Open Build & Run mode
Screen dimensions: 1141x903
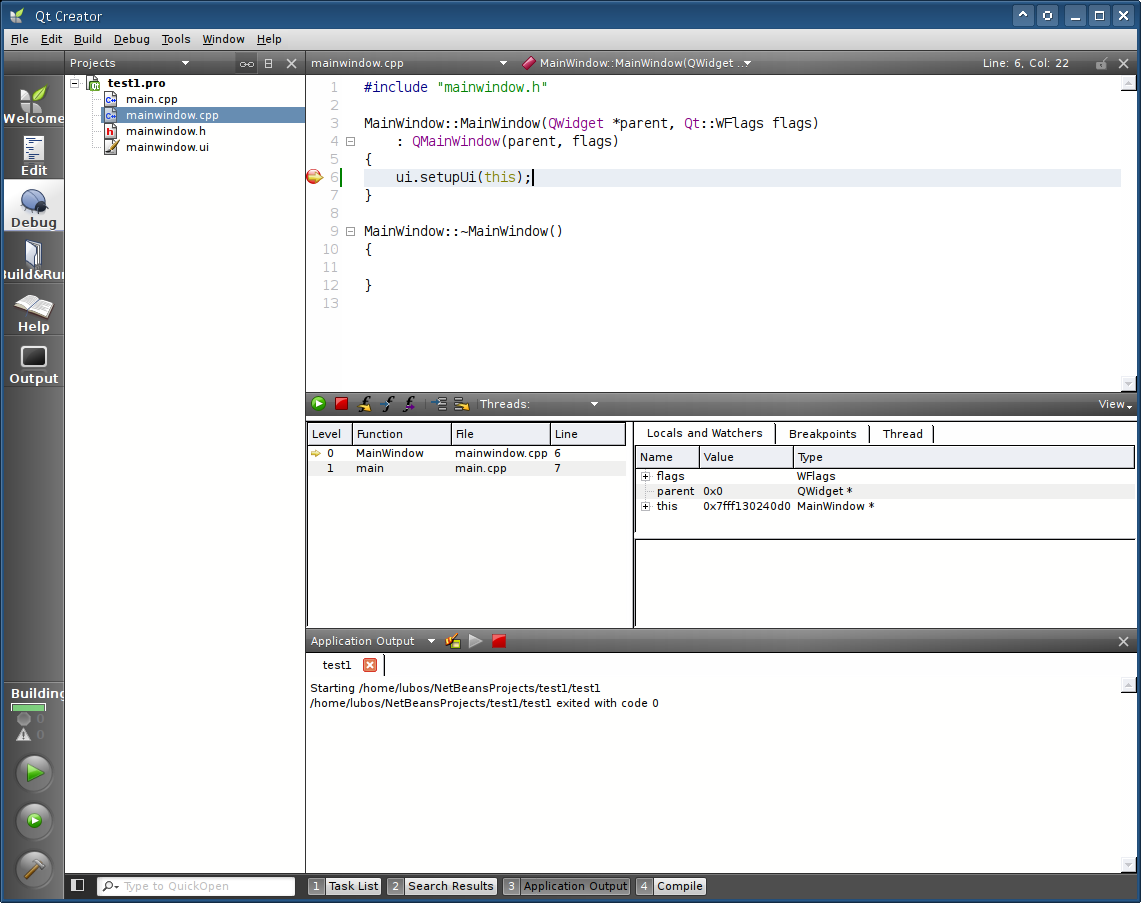pos(33,259)
